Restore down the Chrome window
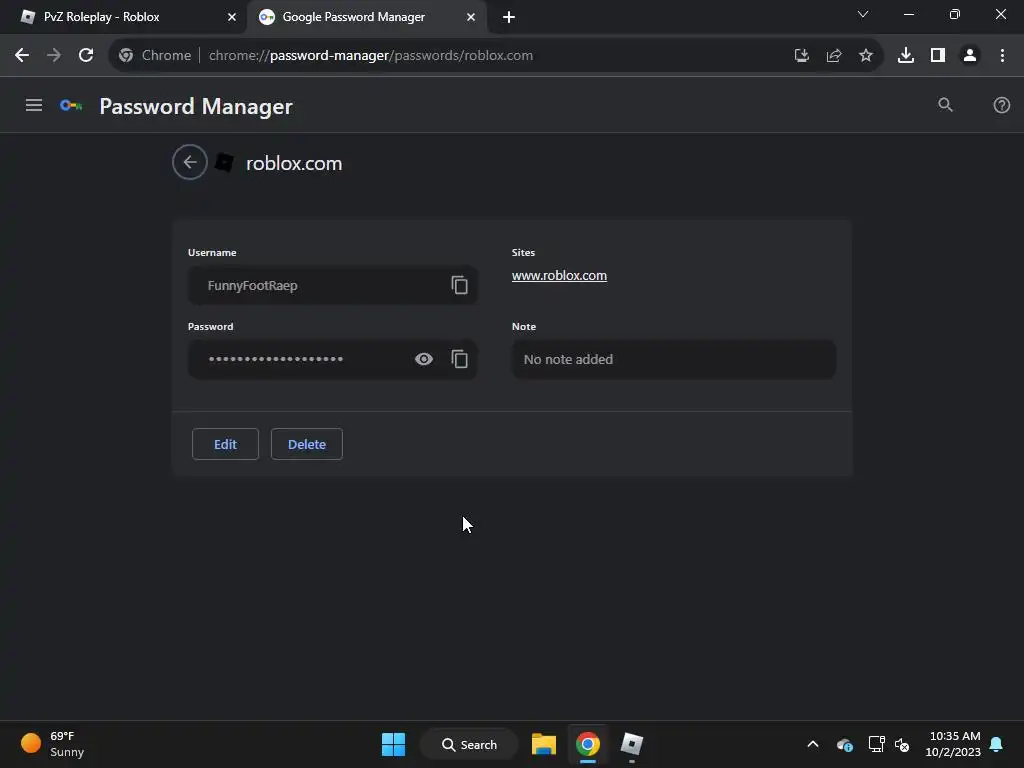Screen dimensions: 1024x768 pos(955,14)
